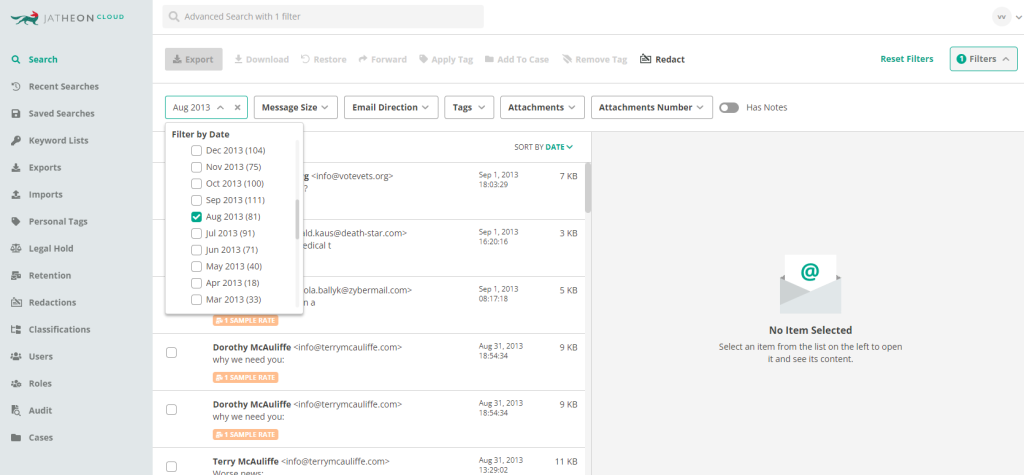Viewport: 1024px width, 475px height.
Task: Click the Personal Tags tag icon
Action: [x=16, y=221]
